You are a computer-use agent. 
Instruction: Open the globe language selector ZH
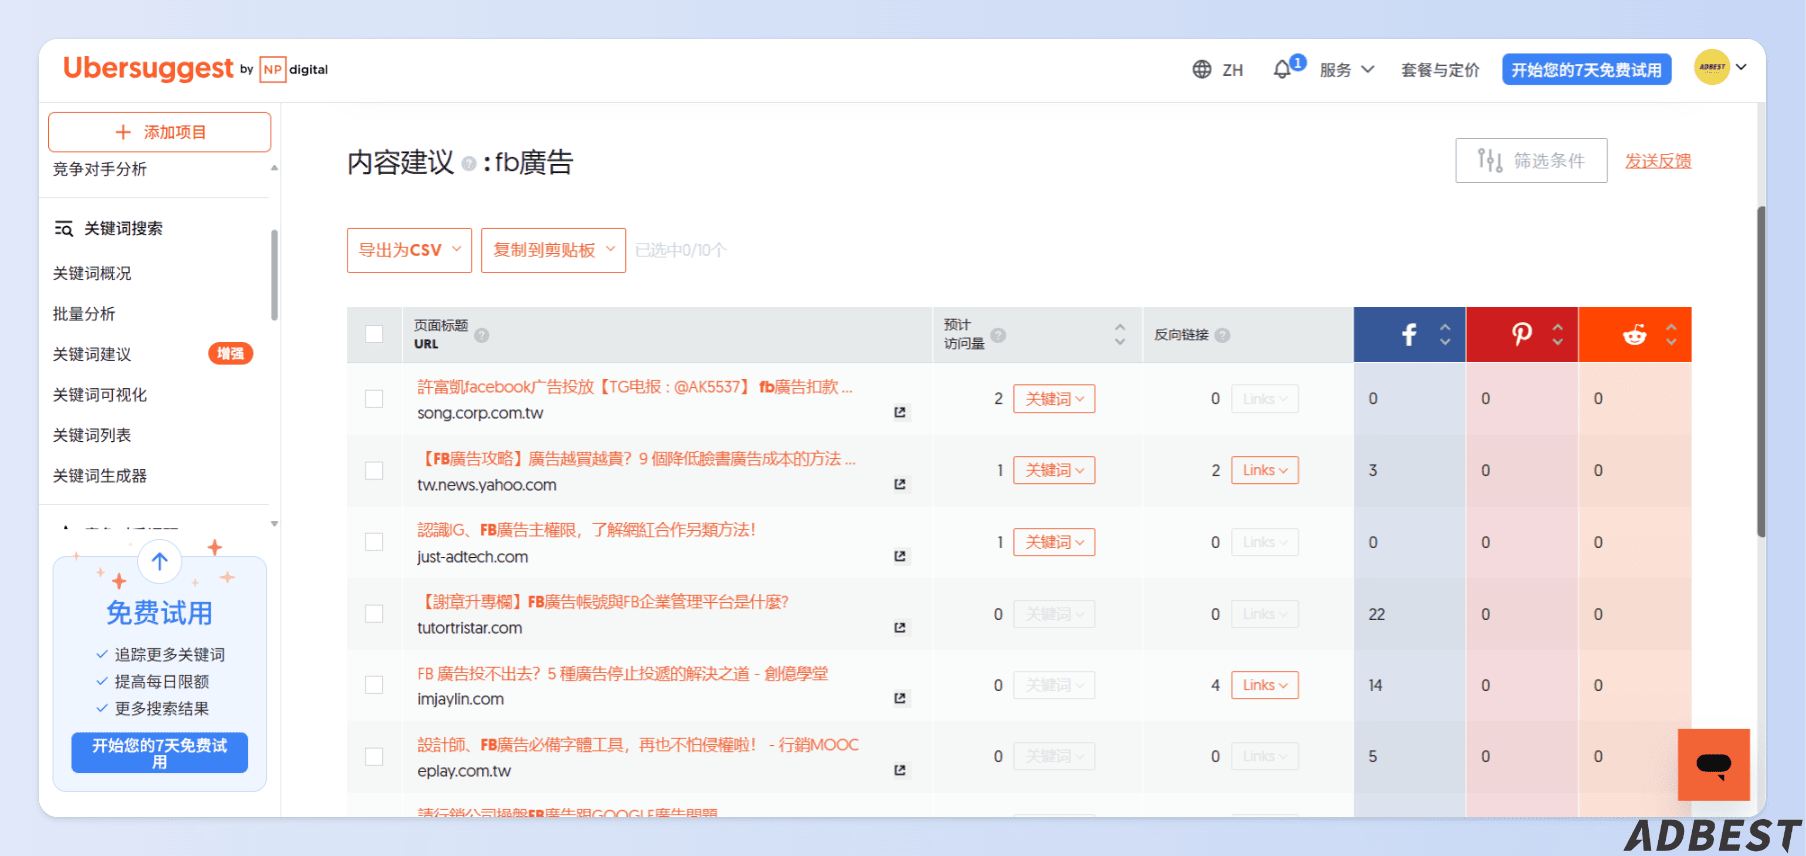click(x=1217, y=70)
